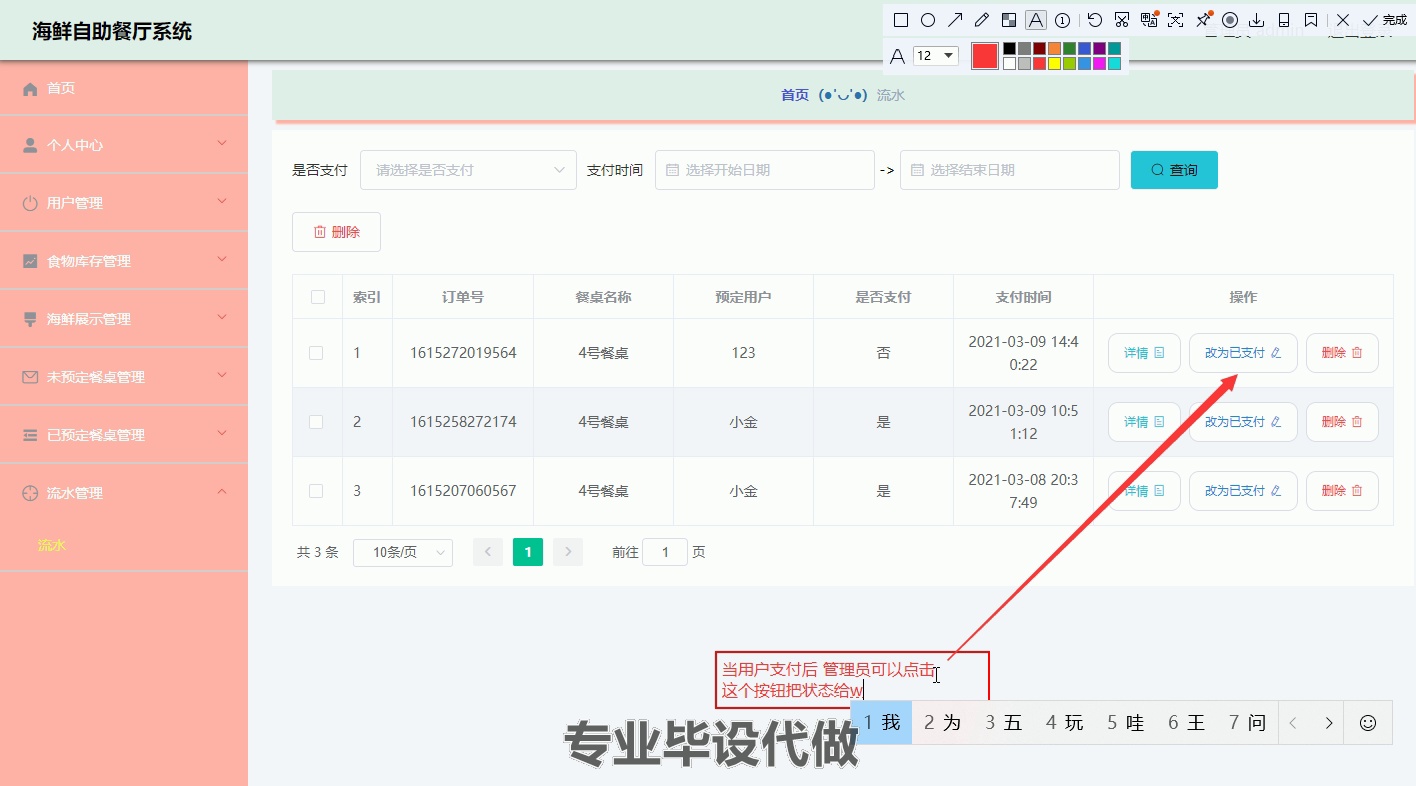Click the scissors cut screenshot icon
Image resolution: width=1416 pixels, height=786 pixels.
pyautogui.click(x=1122, y=20)
